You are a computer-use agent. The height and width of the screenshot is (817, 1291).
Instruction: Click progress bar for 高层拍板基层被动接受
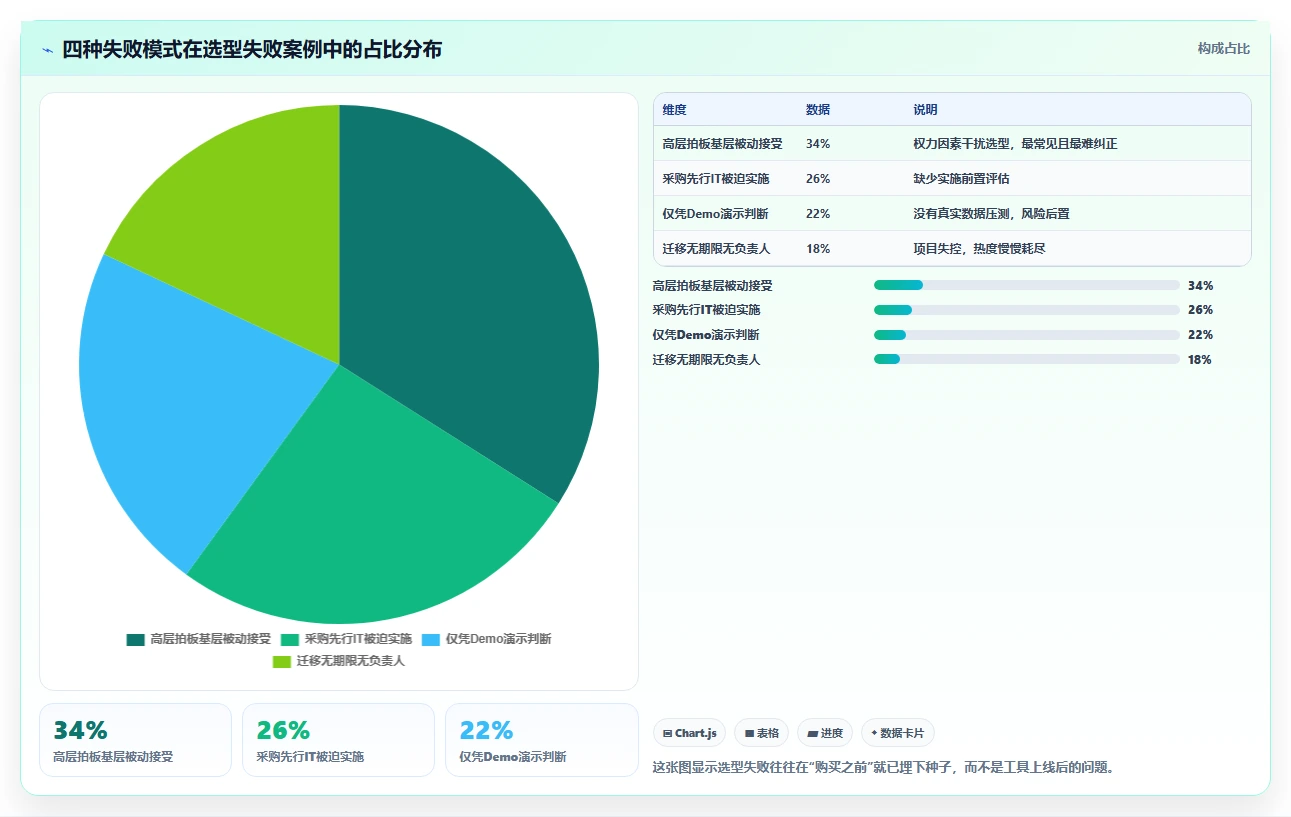pyautogui.click(x=1027, y=285)
